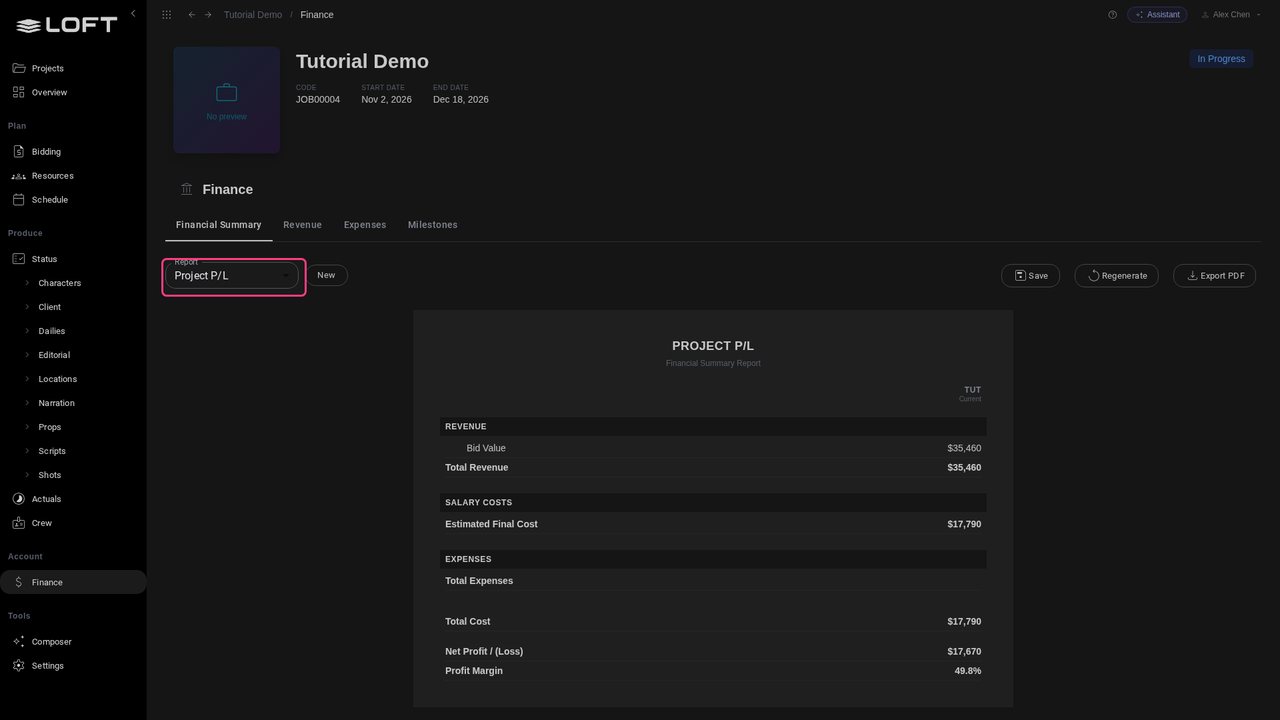Switch to the Revenue tab
1280x720 pixels.
point(302,225)
